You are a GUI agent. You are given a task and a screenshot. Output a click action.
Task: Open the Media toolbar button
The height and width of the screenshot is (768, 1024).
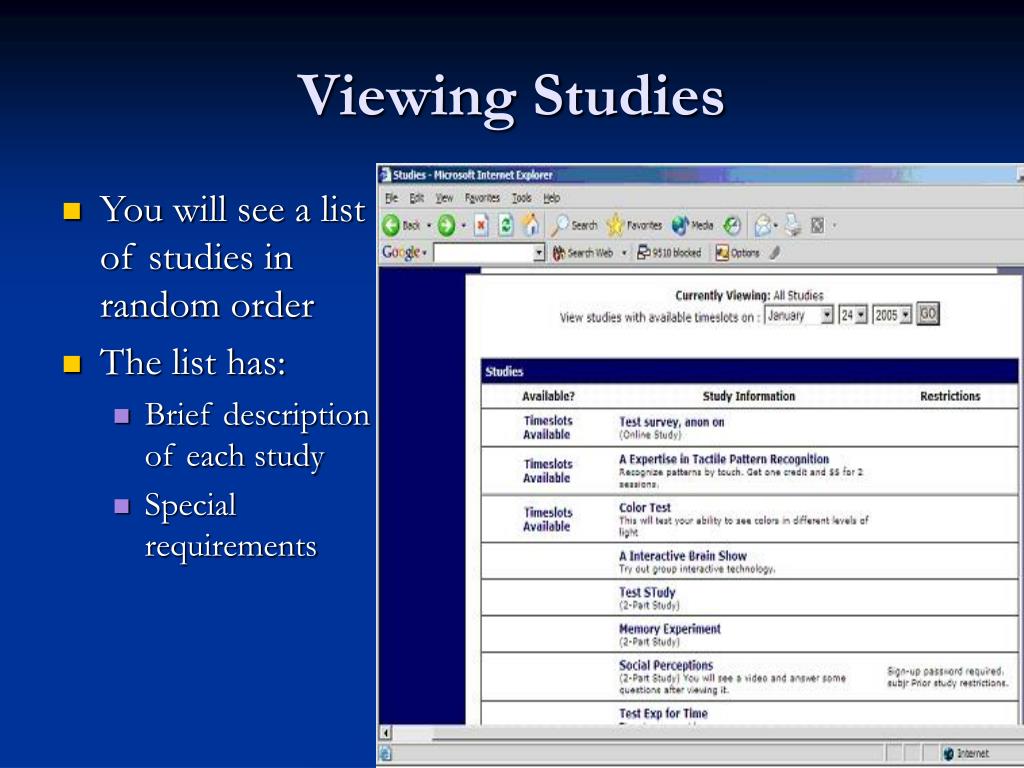(692, 225)
